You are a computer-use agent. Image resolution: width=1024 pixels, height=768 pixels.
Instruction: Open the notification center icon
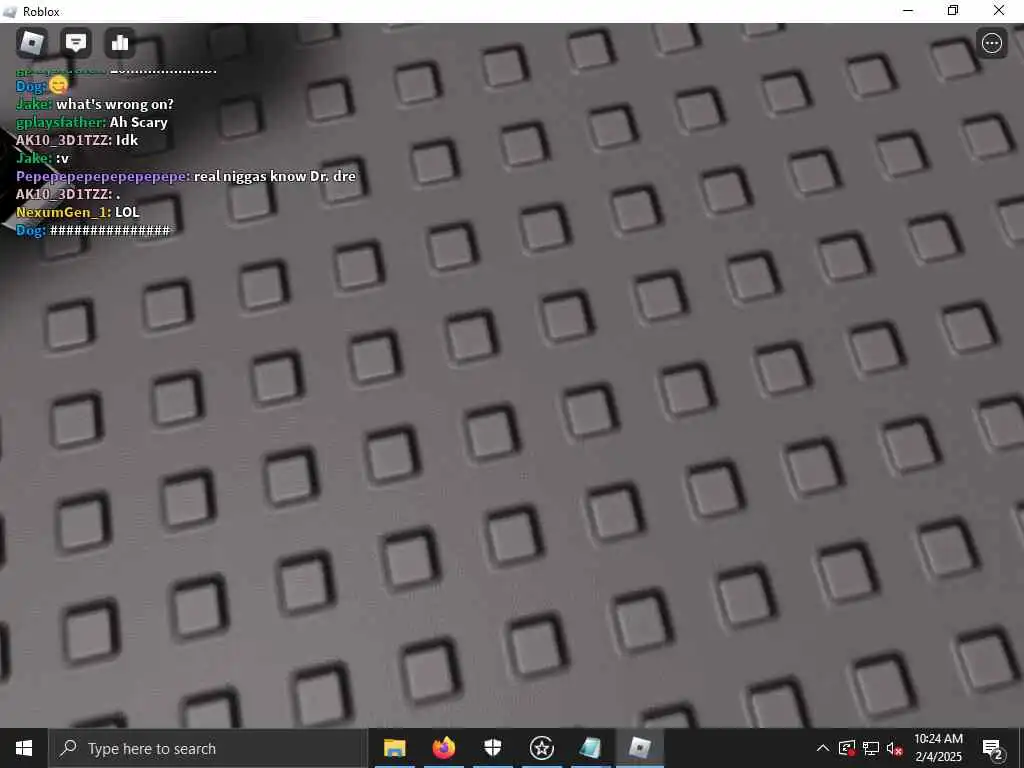(x=993, y=748)
